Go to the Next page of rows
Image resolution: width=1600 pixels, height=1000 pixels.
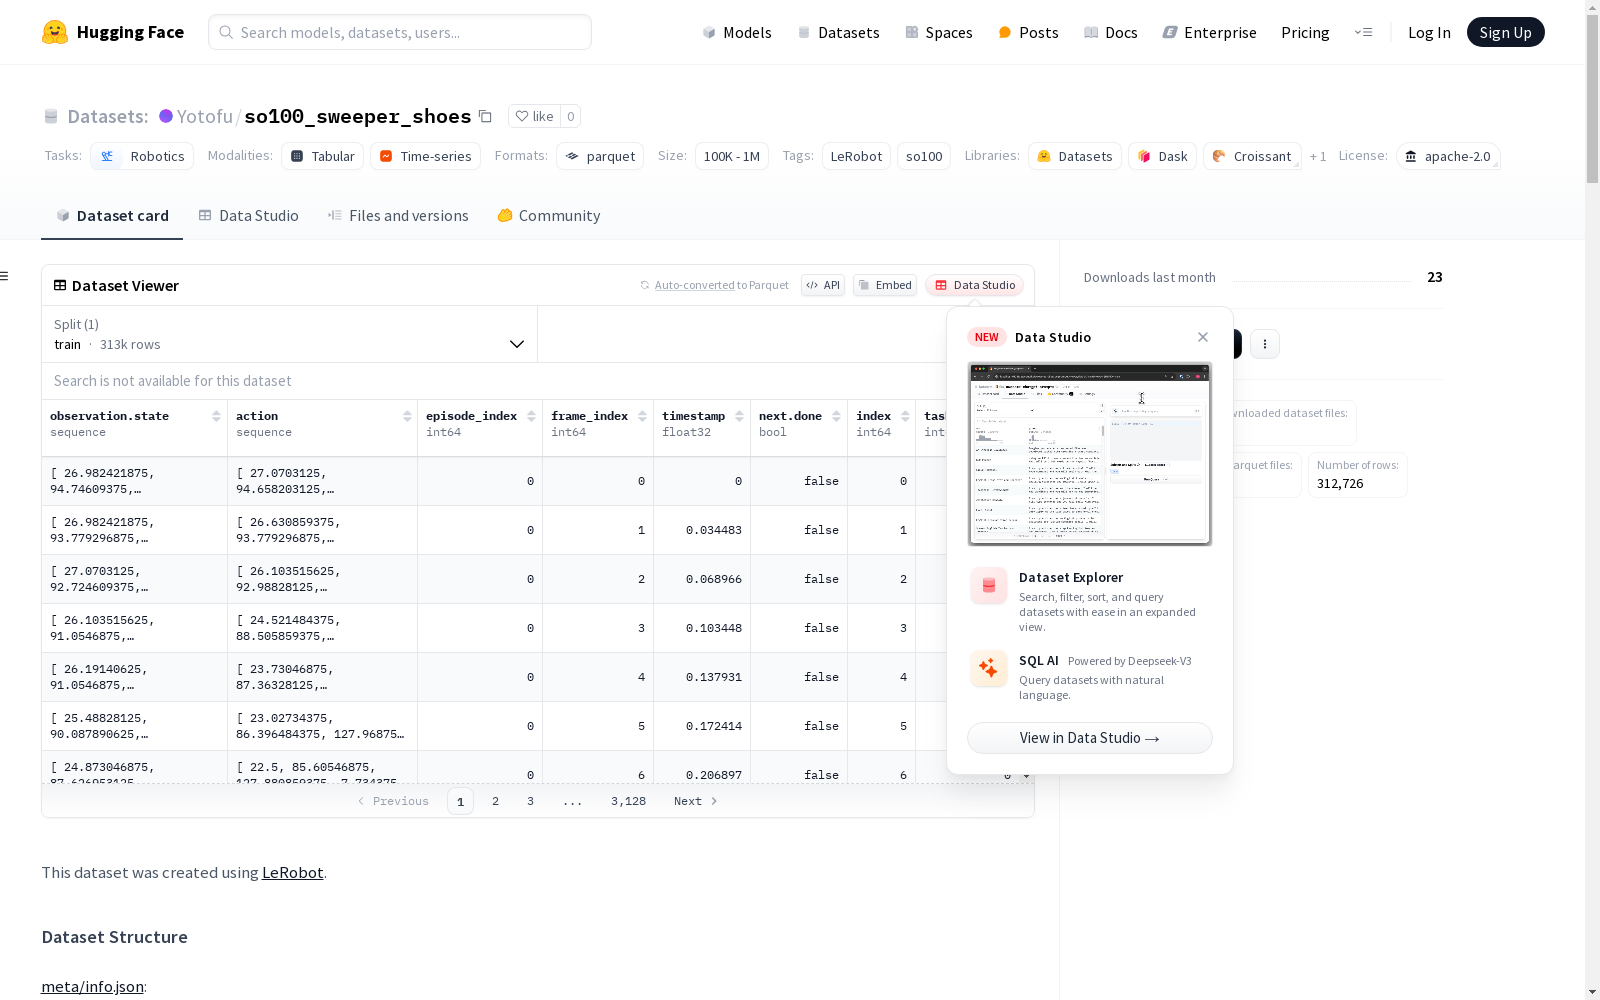click(x=696, y=801)
